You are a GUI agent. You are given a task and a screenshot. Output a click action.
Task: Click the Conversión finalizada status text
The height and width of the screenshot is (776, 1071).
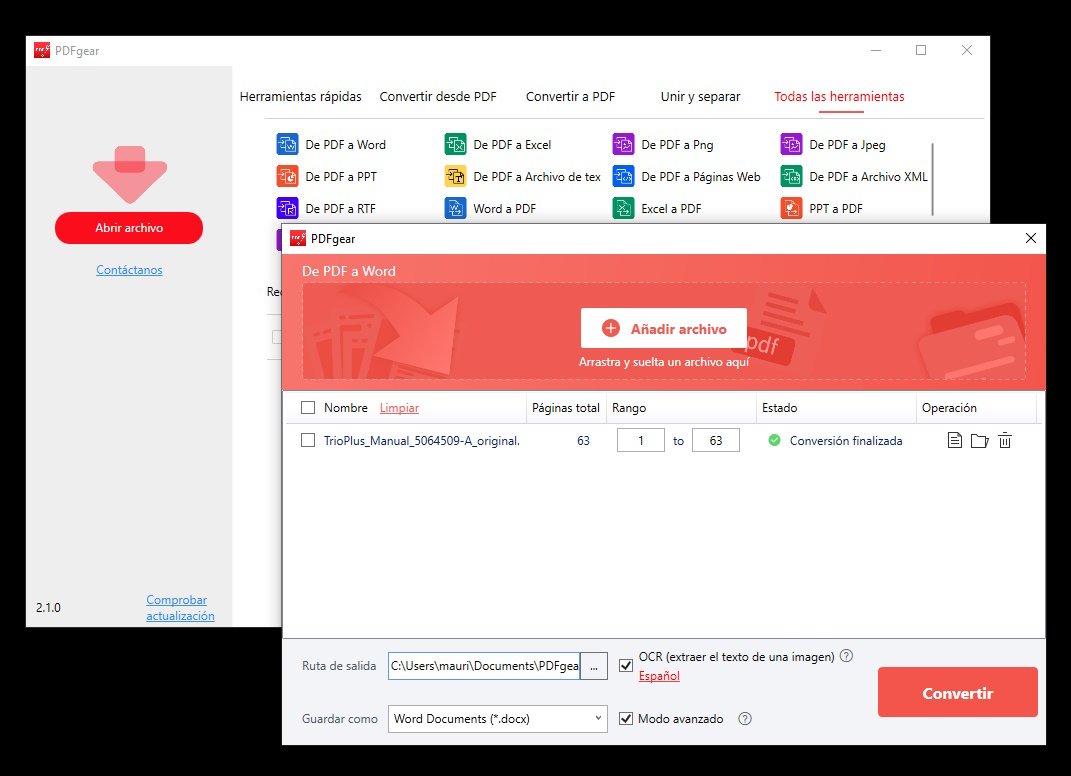[846, 441]
